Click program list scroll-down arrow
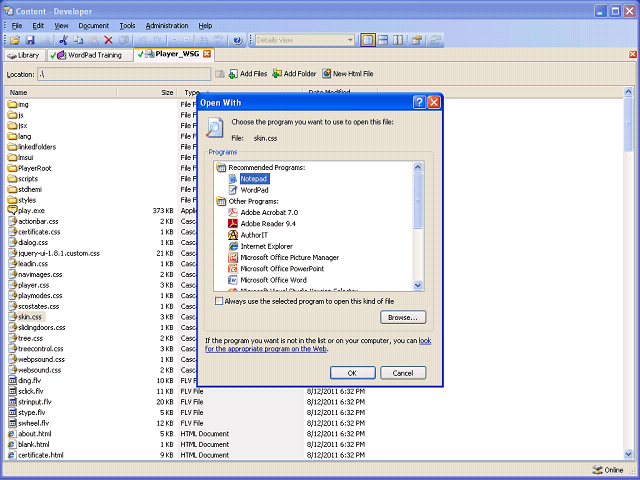The width and height of the screenshot is (640, 480). pos(418,285)
